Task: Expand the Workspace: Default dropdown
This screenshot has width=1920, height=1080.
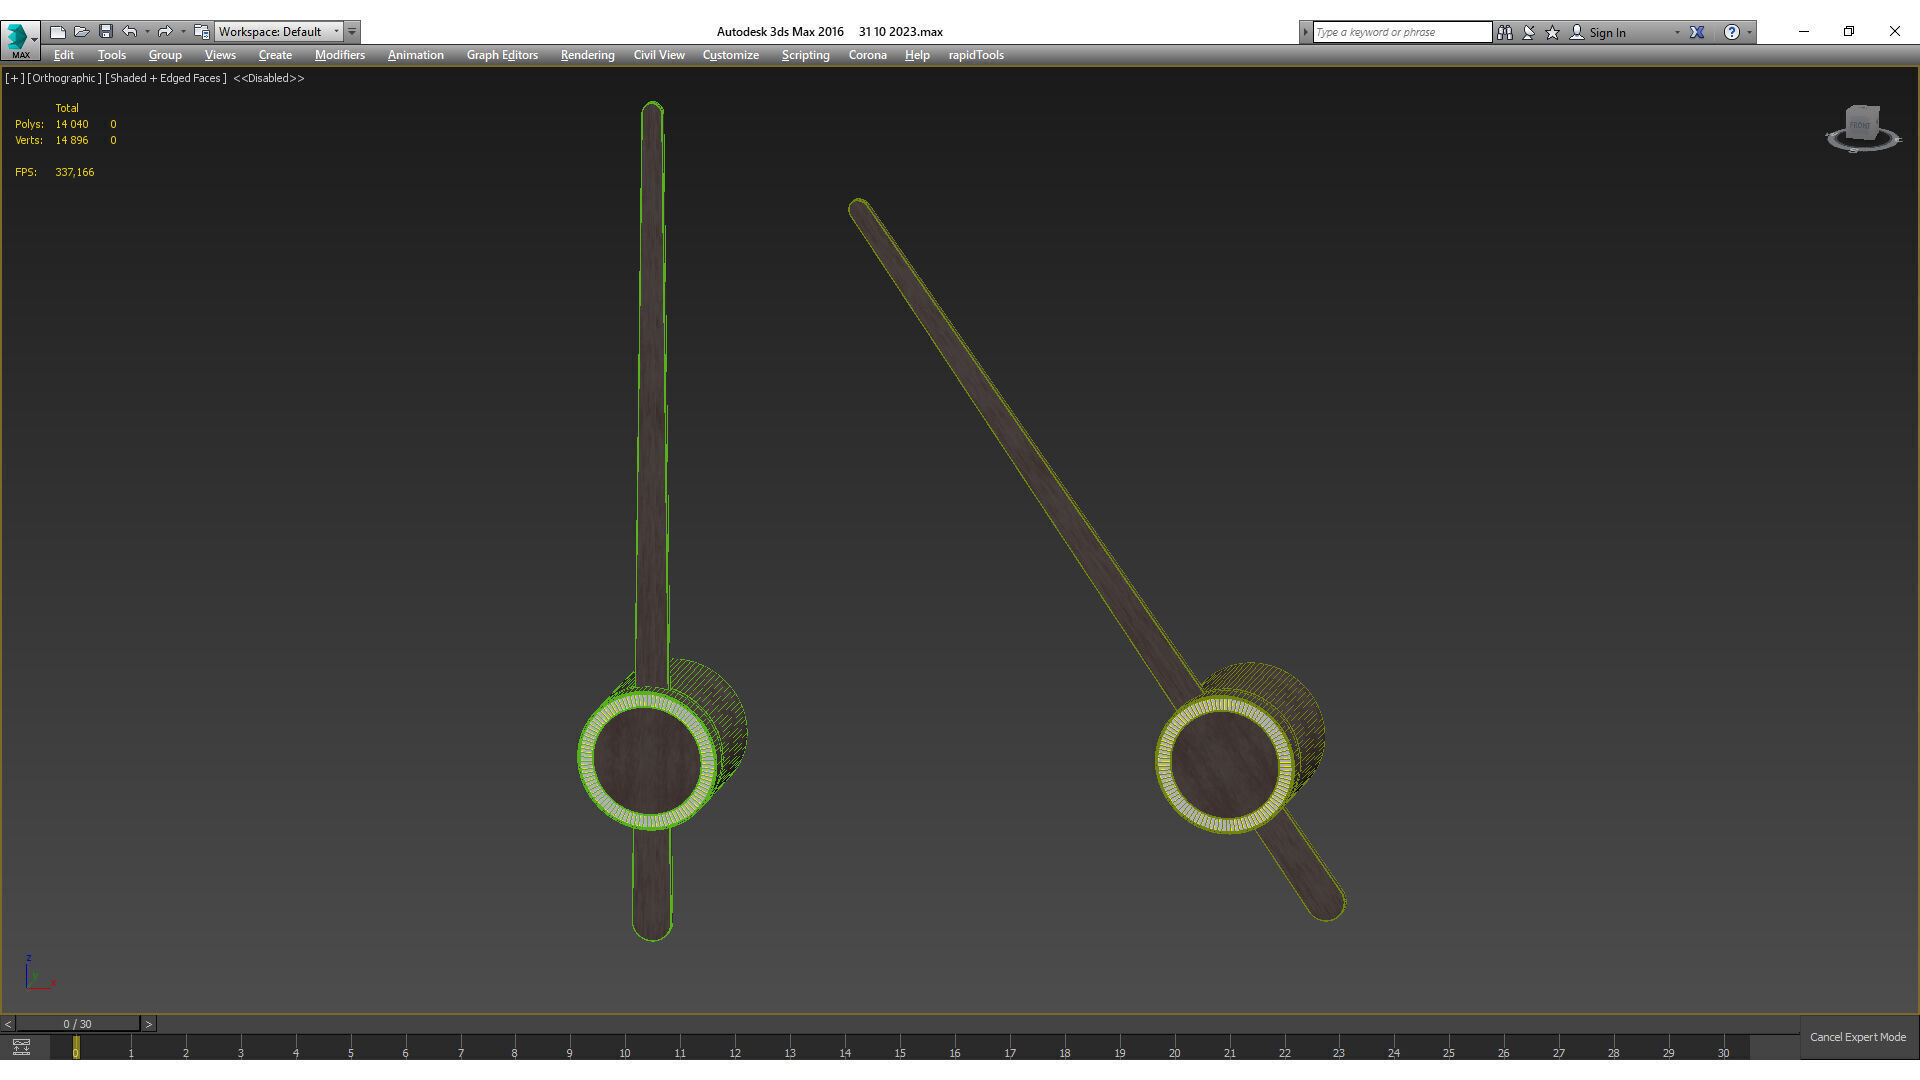Action: 336,32
